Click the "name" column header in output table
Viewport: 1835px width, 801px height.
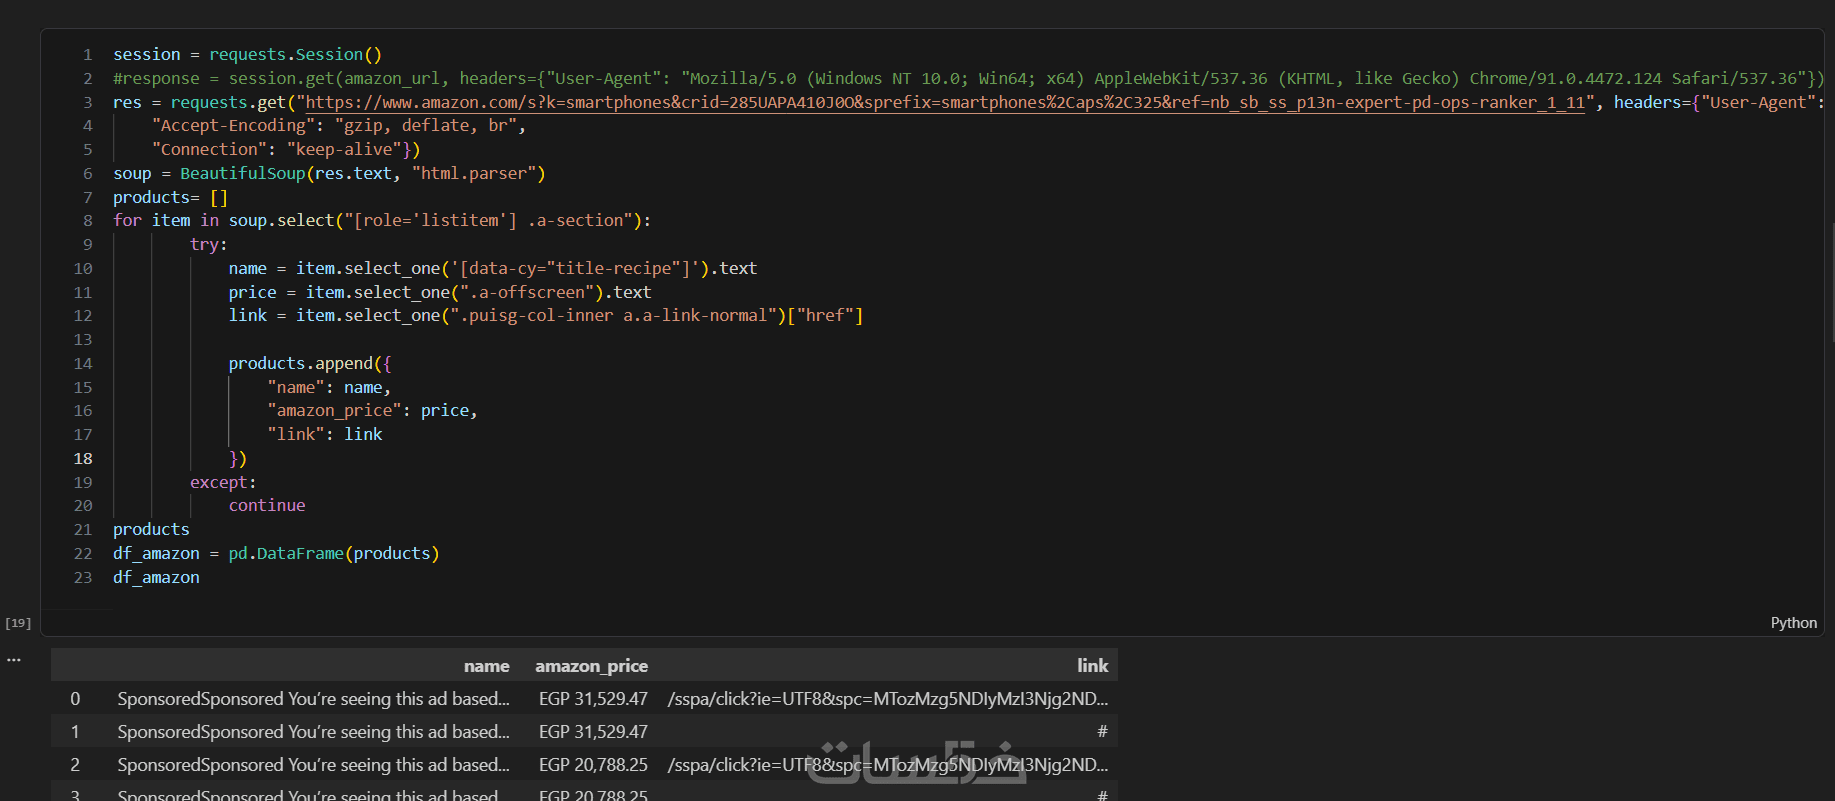point(486,666)
